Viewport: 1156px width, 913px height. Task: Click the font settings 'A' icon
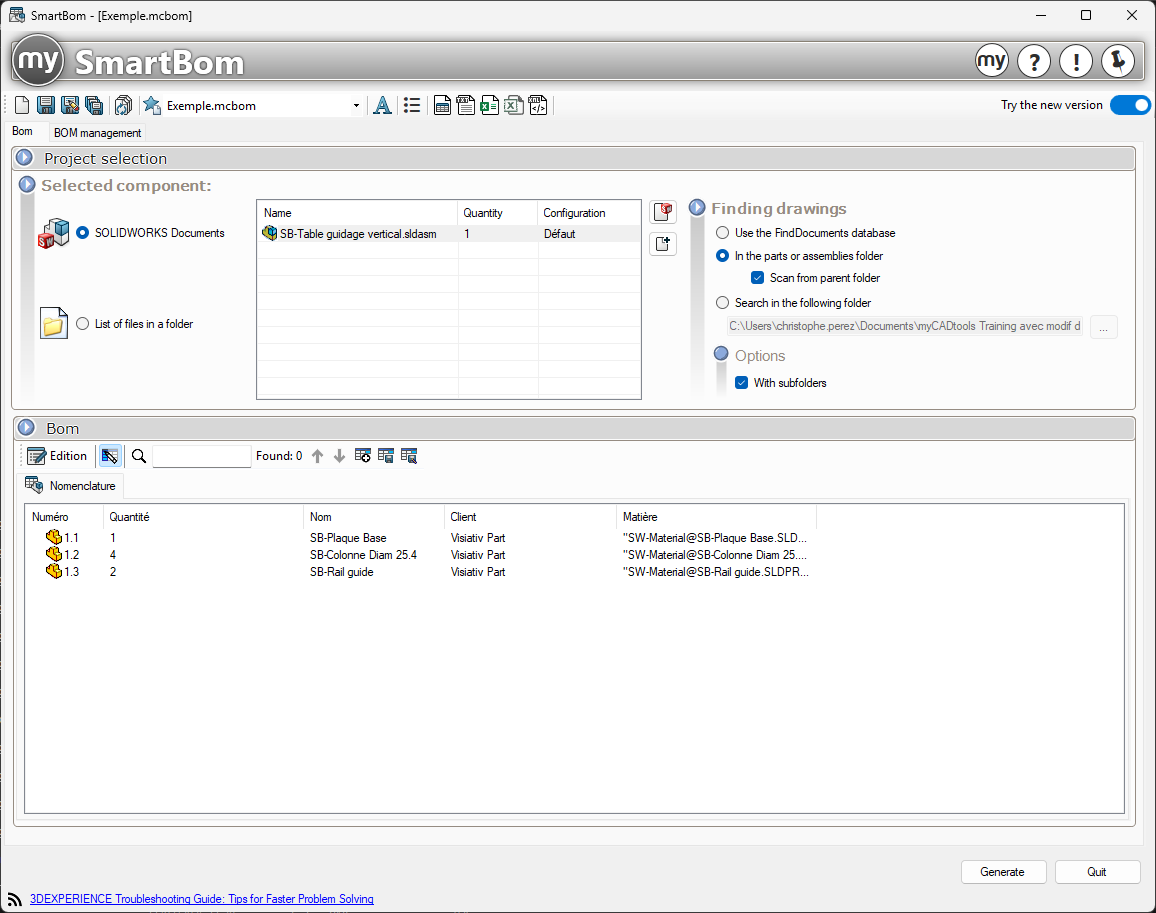[381, 105]
